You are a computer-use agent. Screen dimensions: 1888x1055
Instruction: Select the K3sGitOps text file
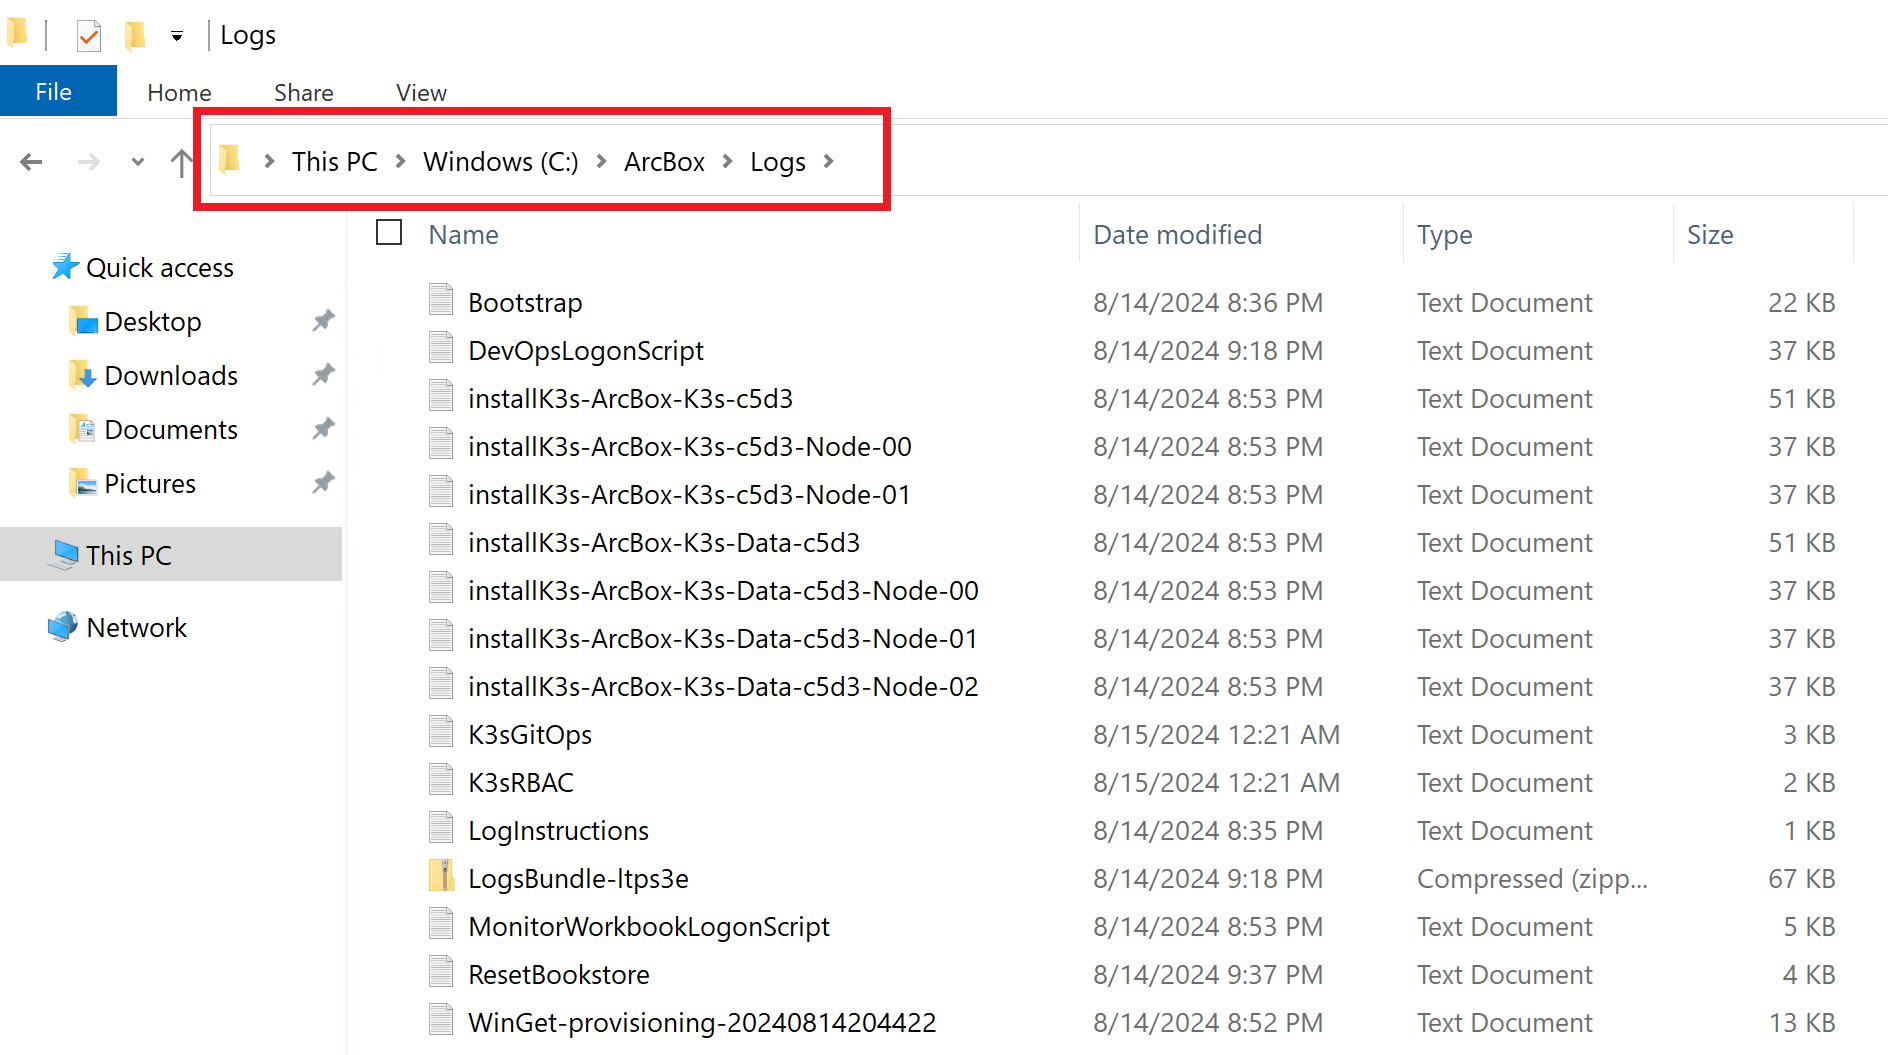click(x=530, y=734)
